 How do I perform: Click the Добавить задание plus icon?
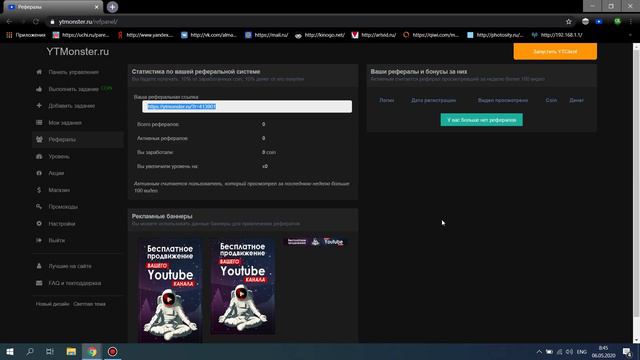(39, 106)
